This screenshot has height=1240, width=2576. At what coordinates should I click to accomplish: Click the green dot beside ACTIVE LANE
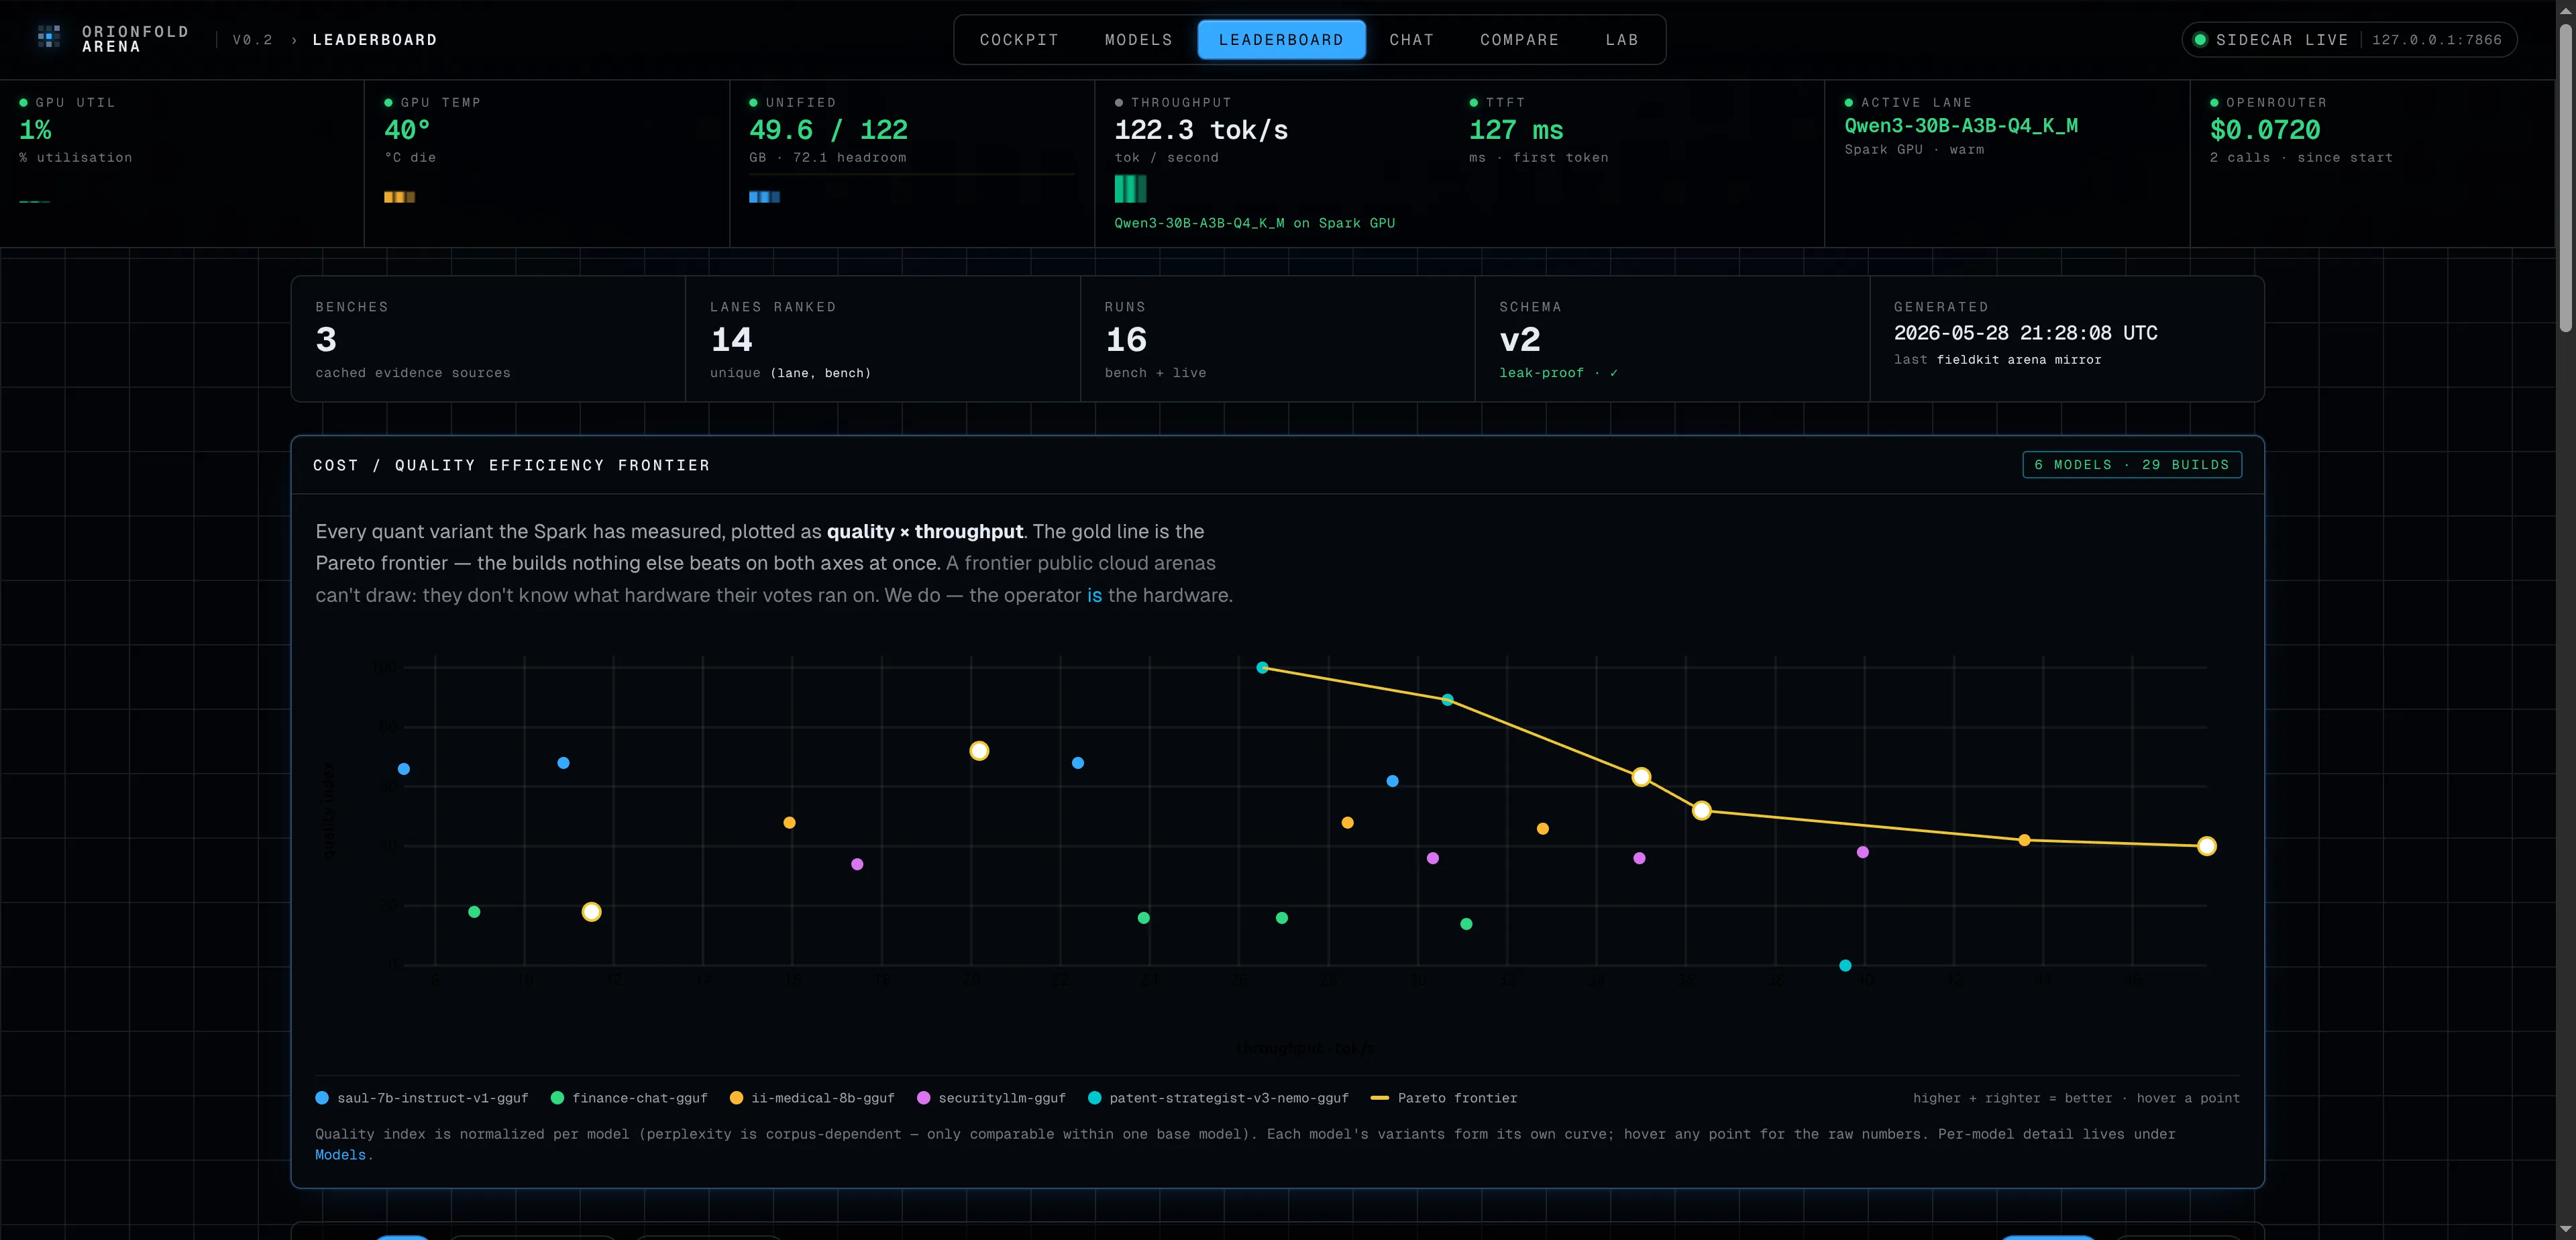pyautogui.click(x=1849, y=103)
